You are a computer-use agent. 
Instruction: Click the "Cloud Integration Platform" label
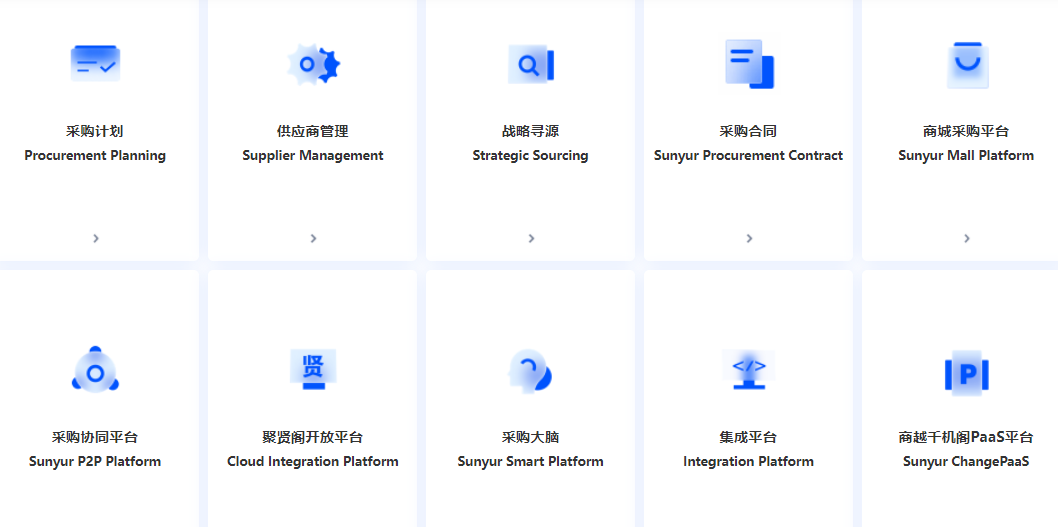tap(313, 462)
